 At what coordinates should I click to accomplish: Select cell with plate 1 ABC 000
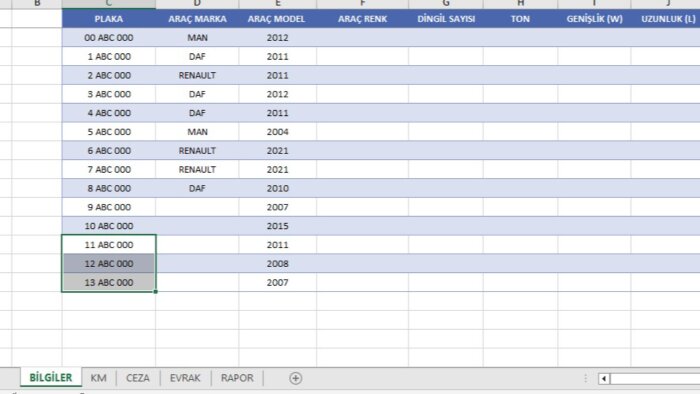tap(108, 56)
